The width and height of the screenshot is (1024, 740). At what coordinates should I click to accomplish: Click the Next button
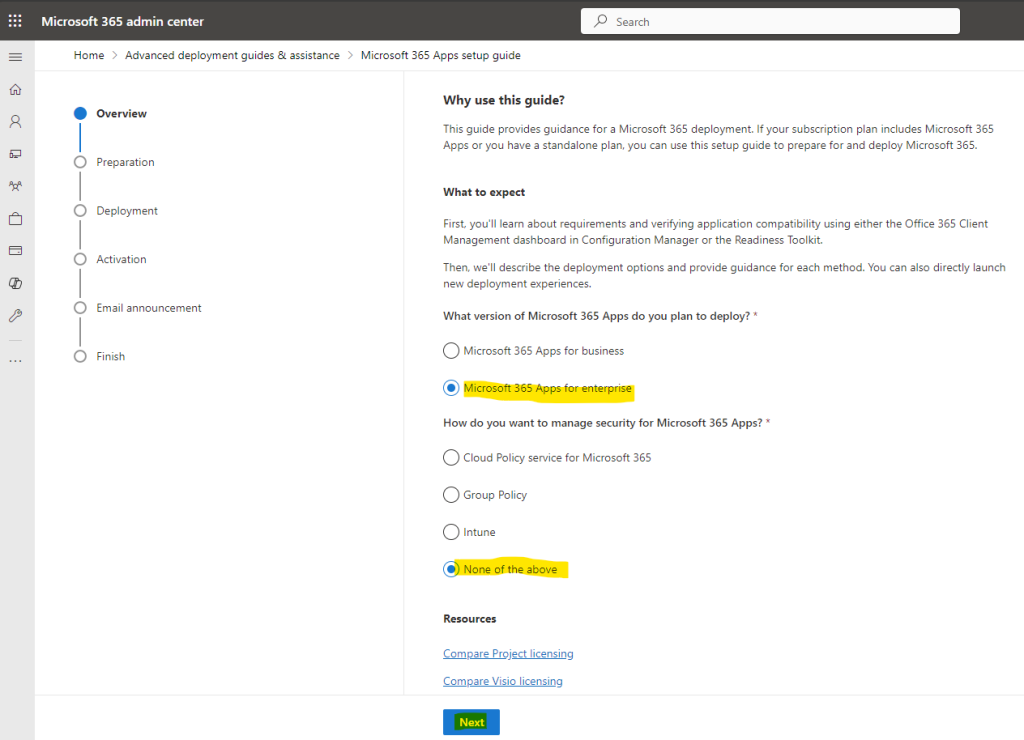click(x=471, y=722)
